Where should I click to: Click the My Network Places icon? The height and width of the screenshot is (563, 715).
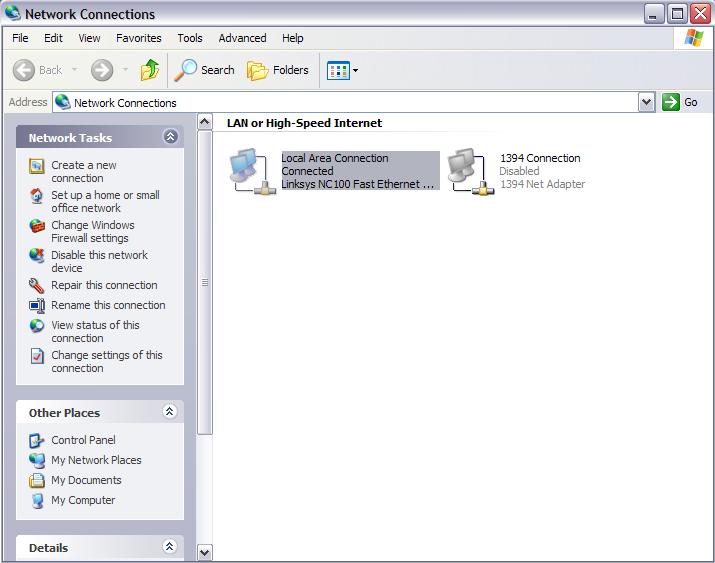pos(37,460)
